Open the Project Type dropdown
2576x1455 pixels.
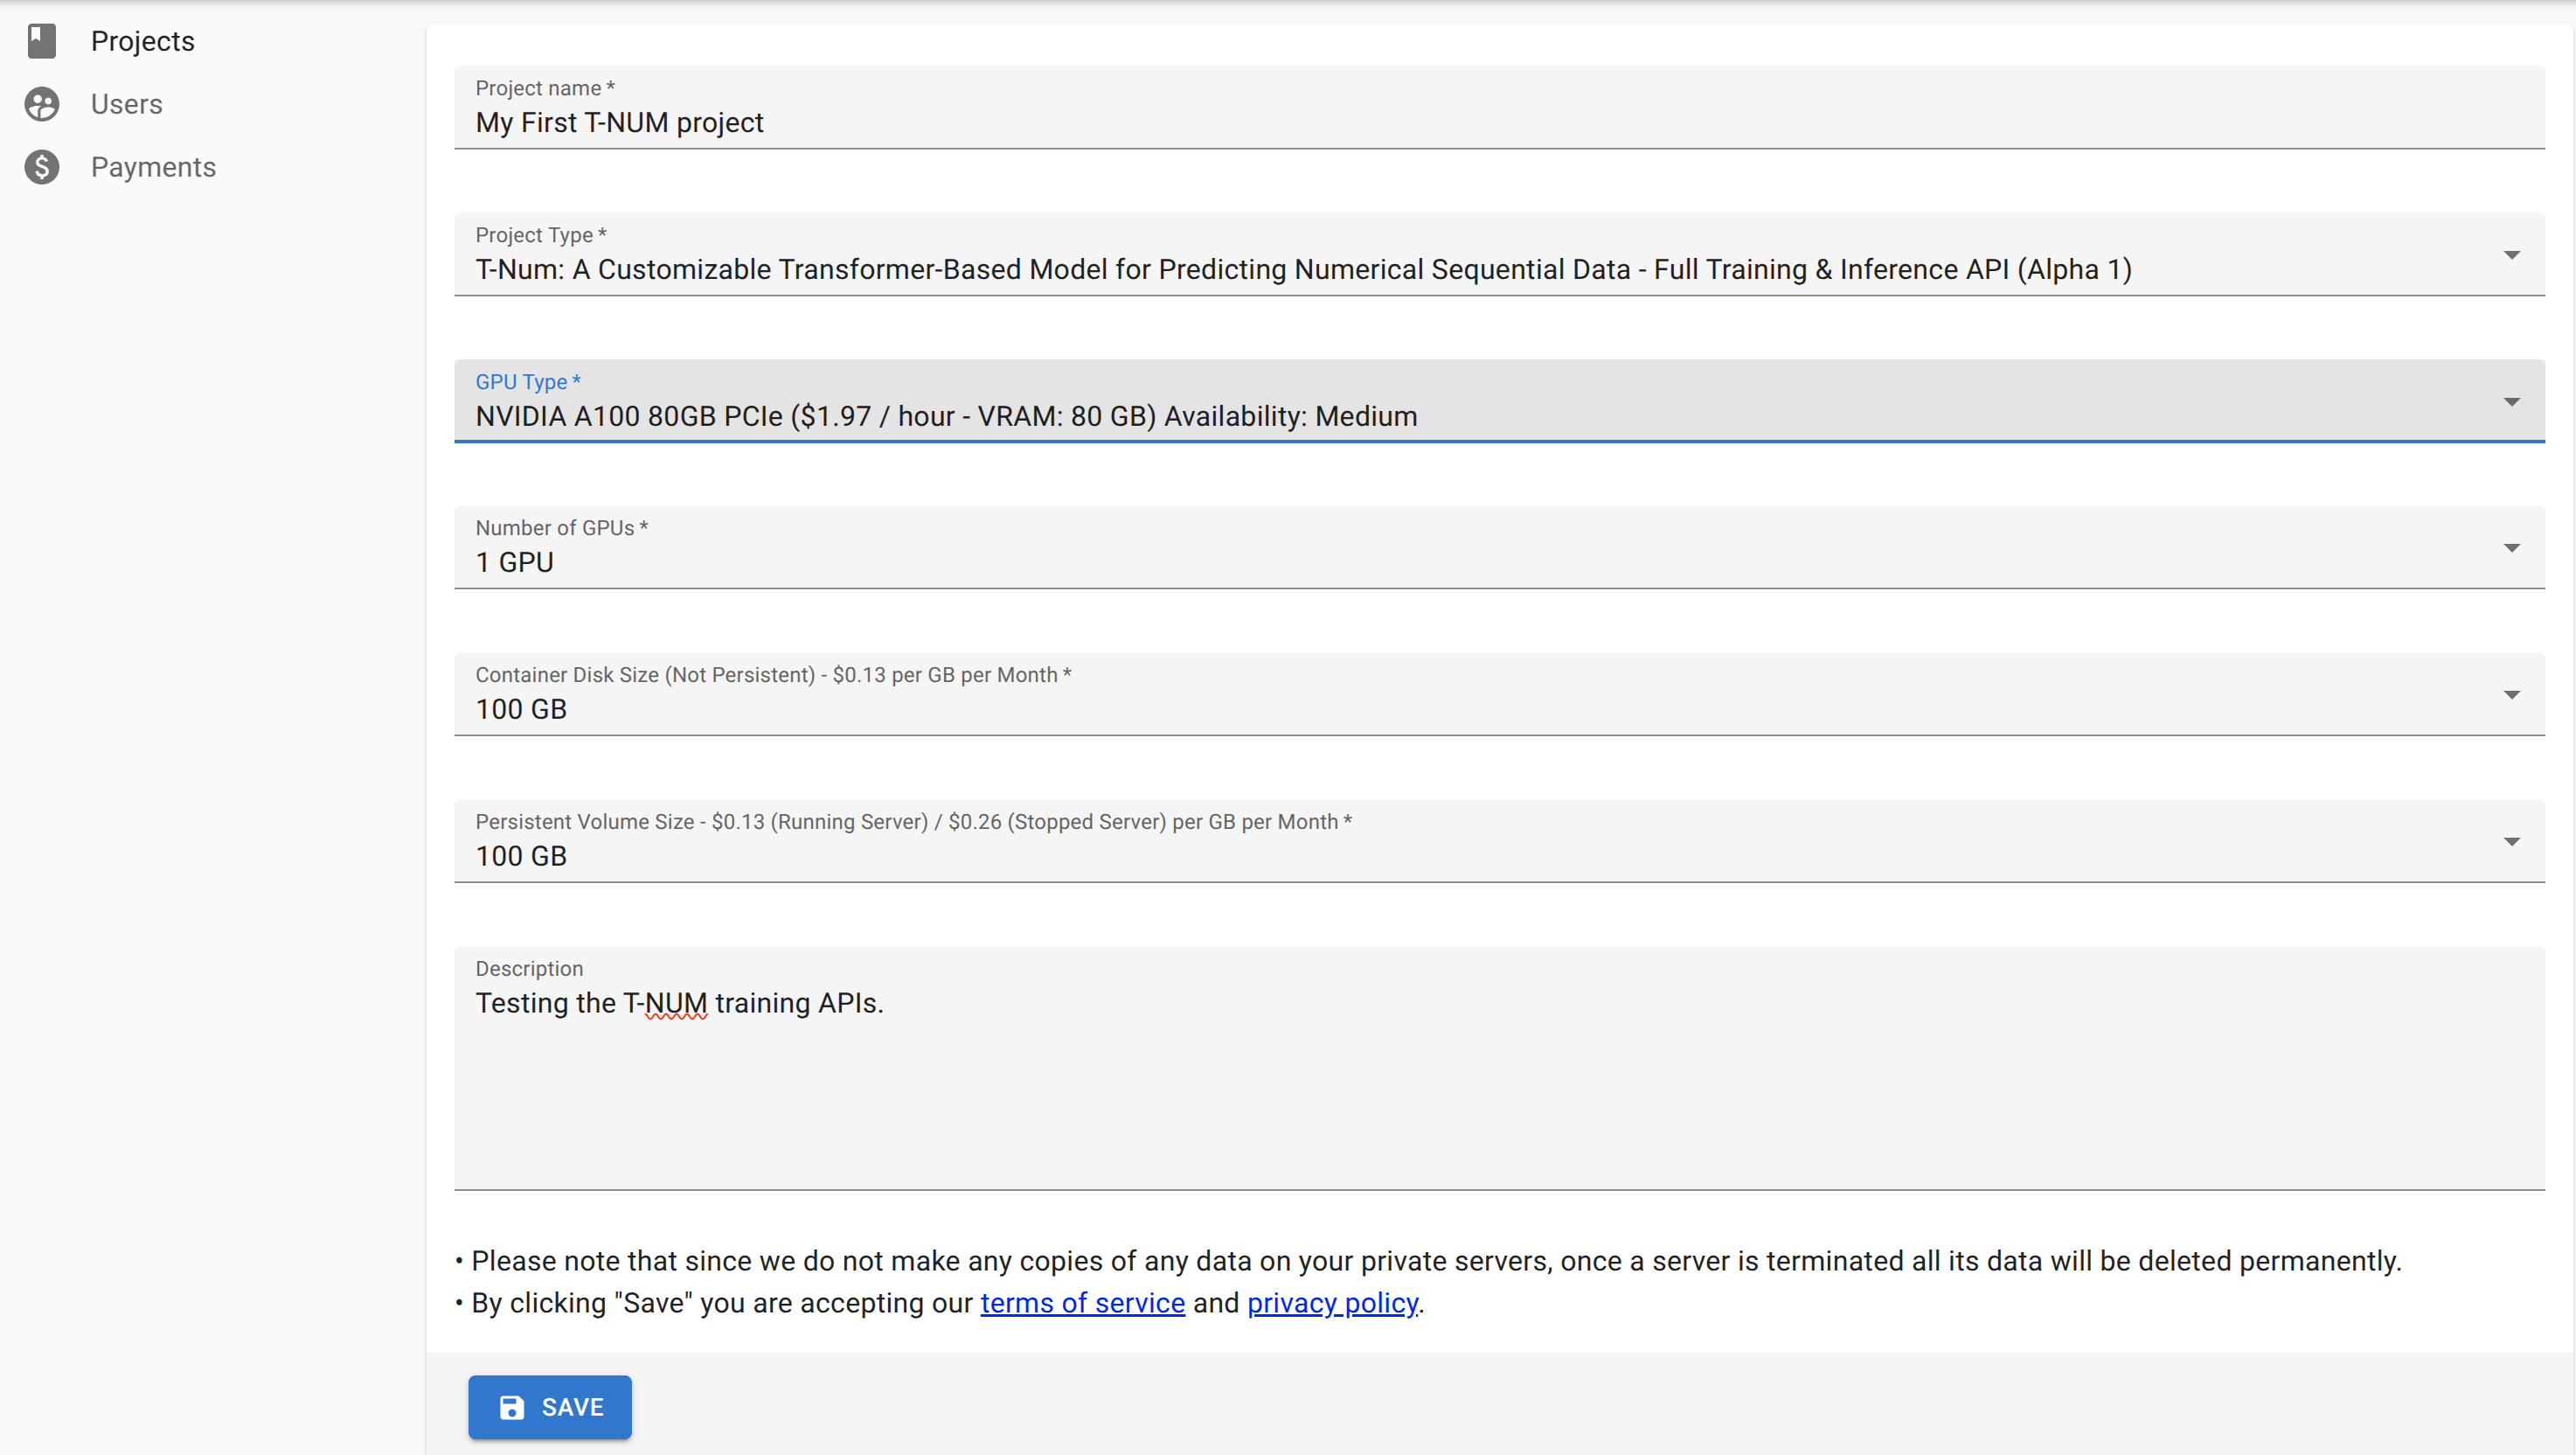(1498, 254)
